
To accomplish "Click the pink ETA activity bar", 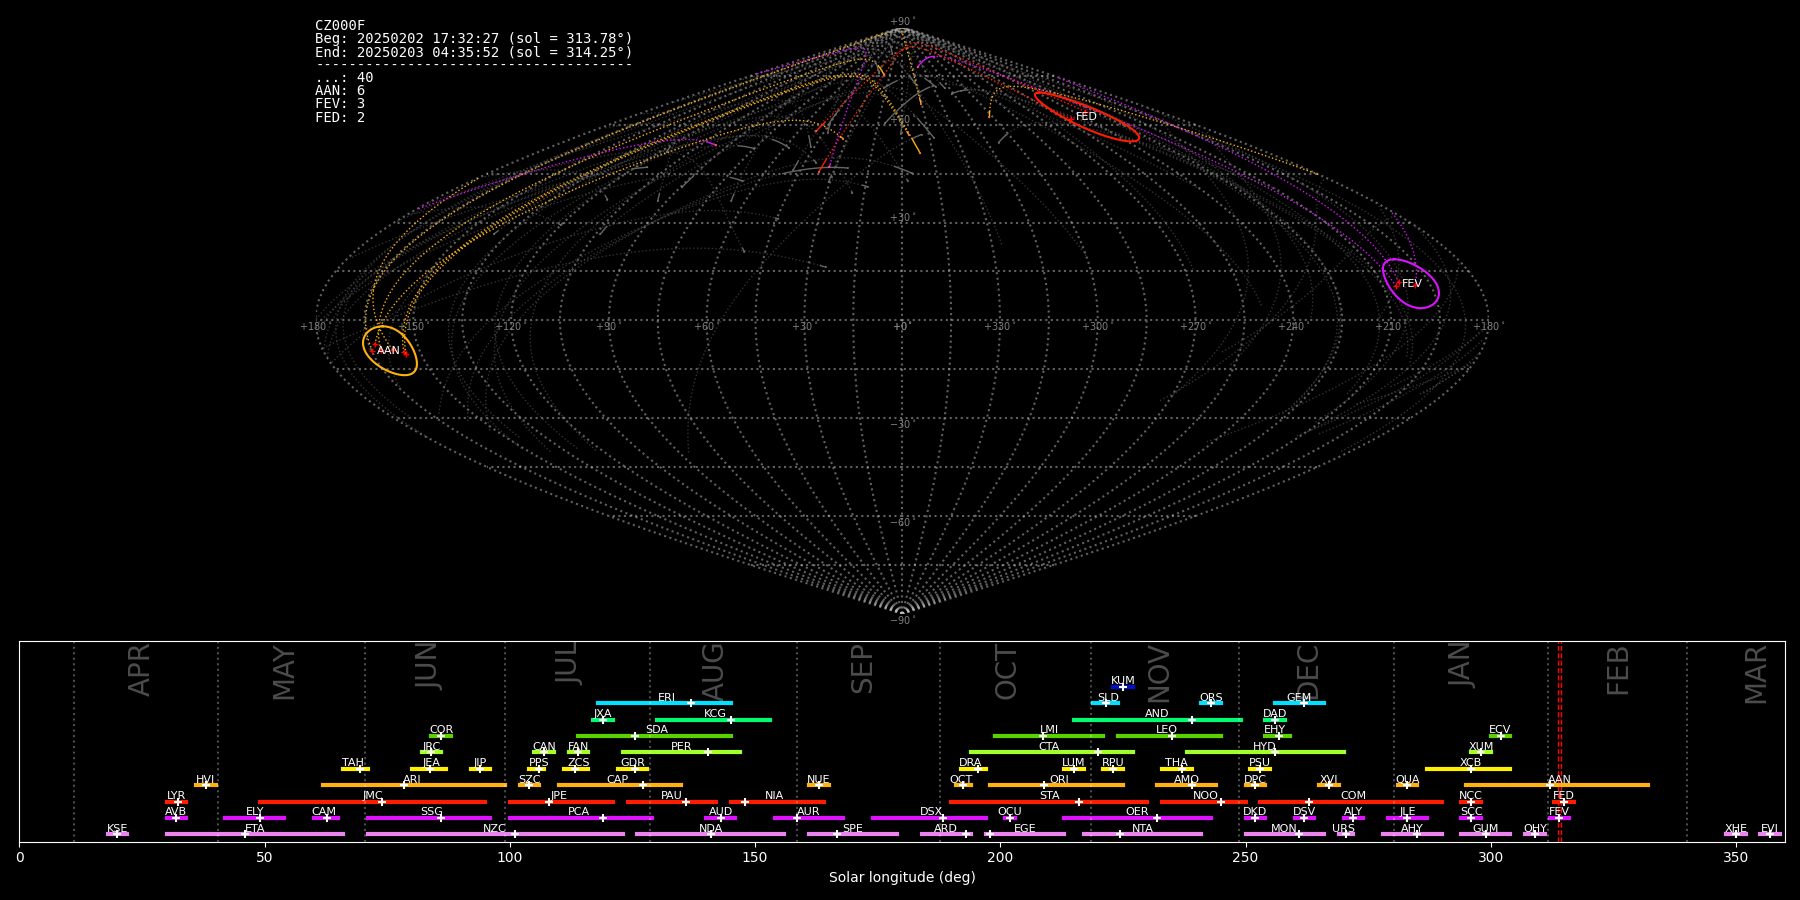I will click(255, 834).
